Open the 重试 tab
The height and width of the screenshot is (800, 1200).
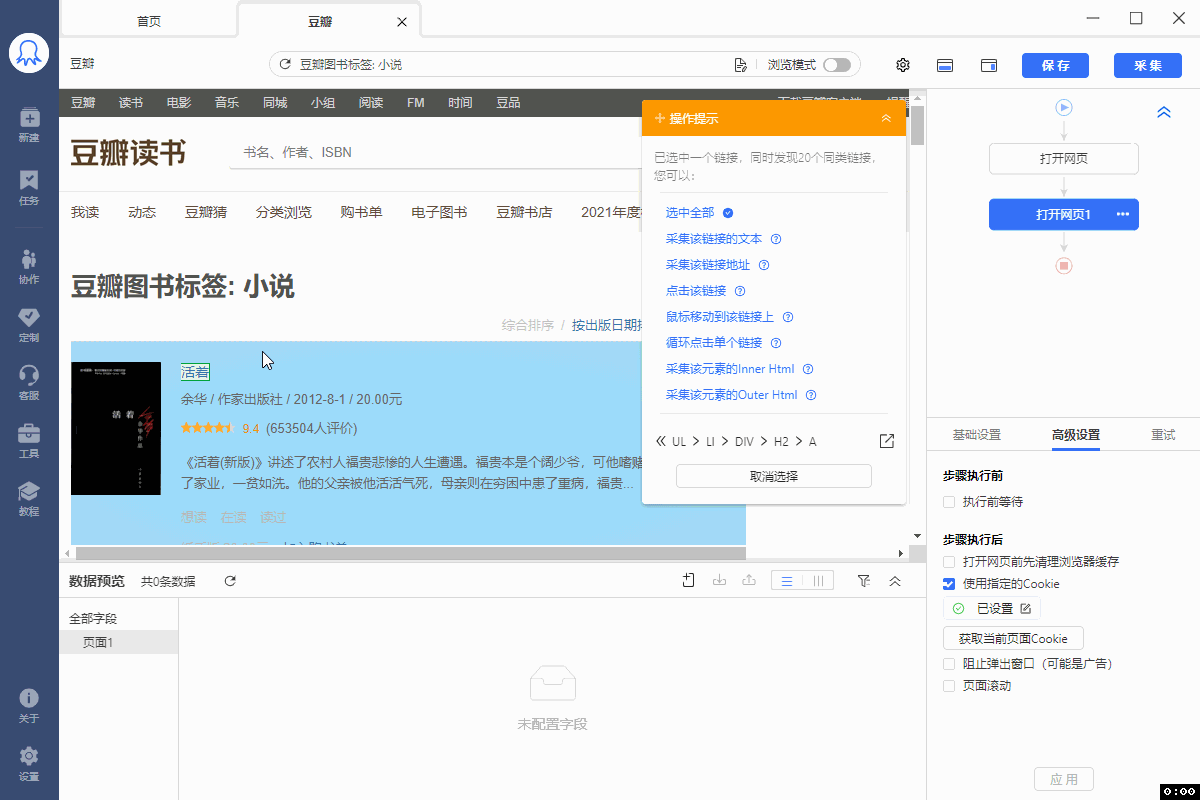click(x=1163, y=435)
